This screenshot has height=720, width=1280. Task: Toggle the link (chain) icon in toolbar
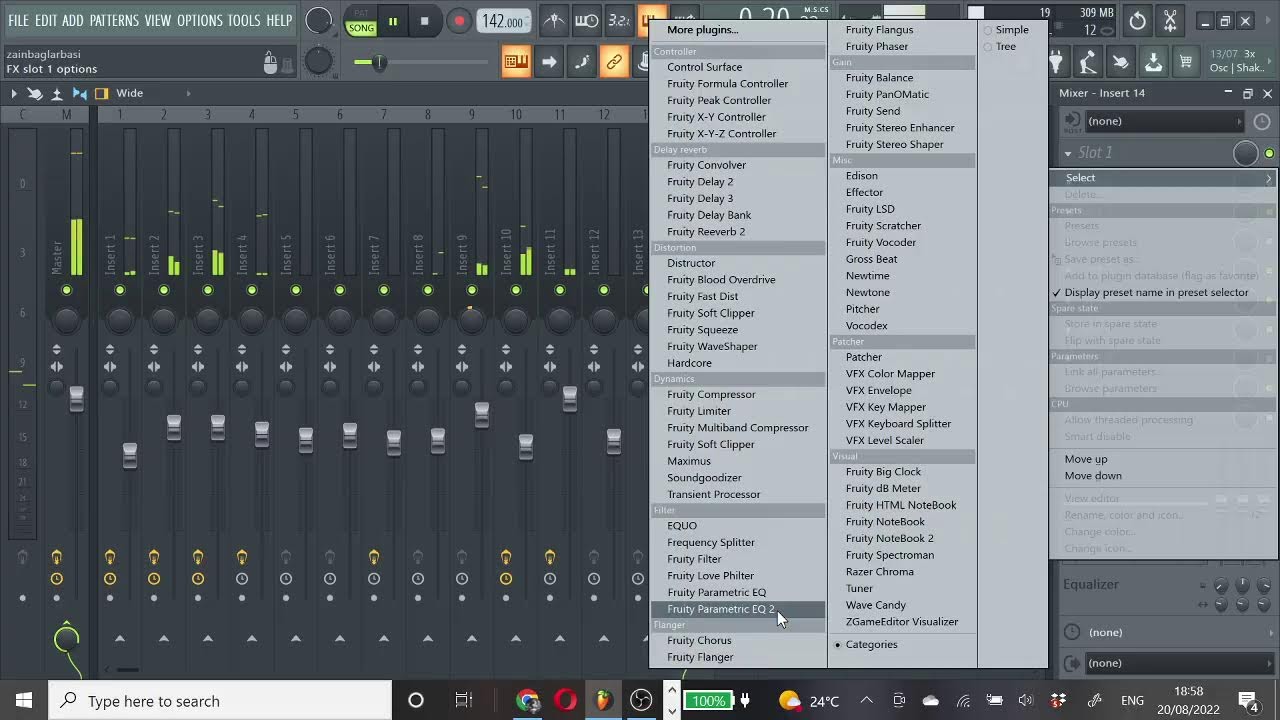(614, 62)
